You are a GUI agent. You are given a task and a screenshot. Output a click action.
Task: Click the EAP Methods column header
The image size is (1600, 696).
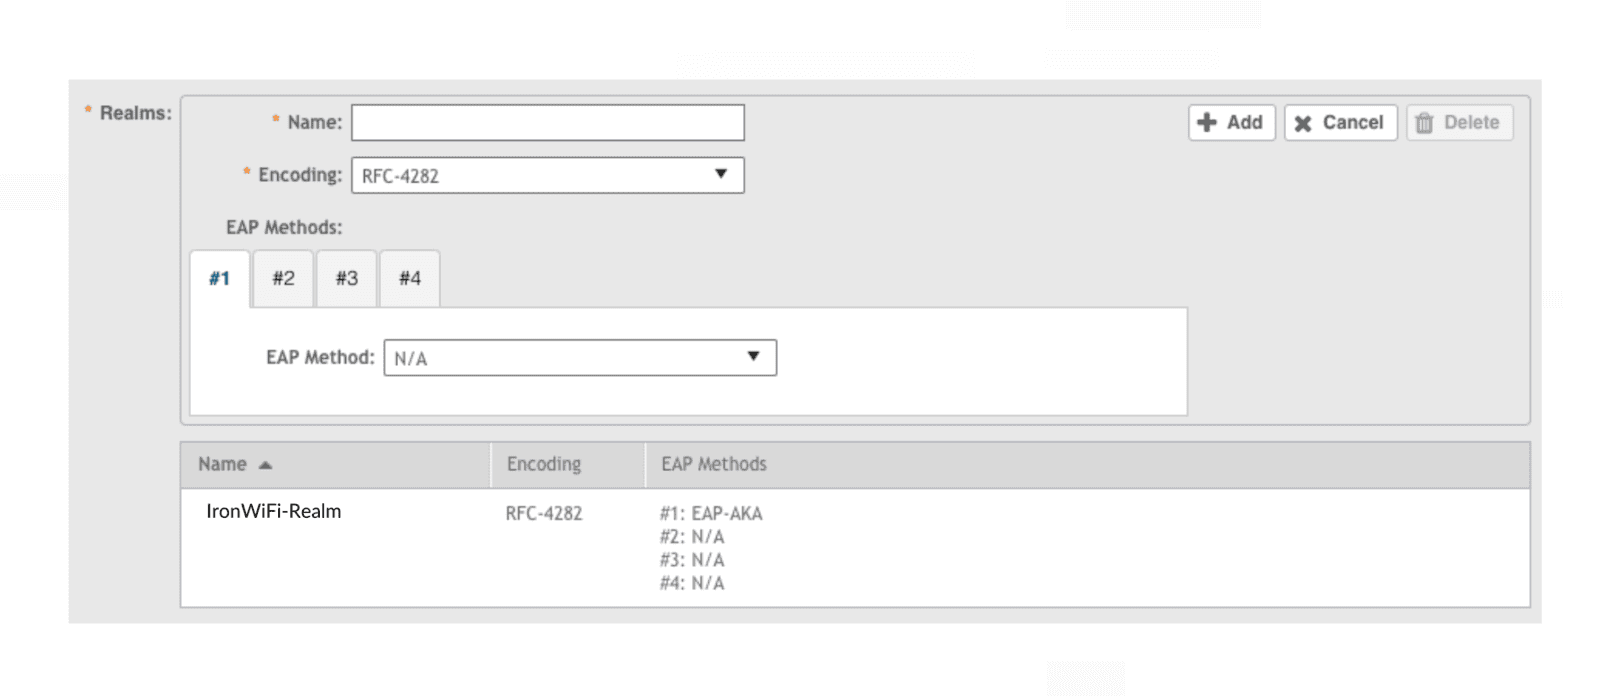coord(1088,465)
